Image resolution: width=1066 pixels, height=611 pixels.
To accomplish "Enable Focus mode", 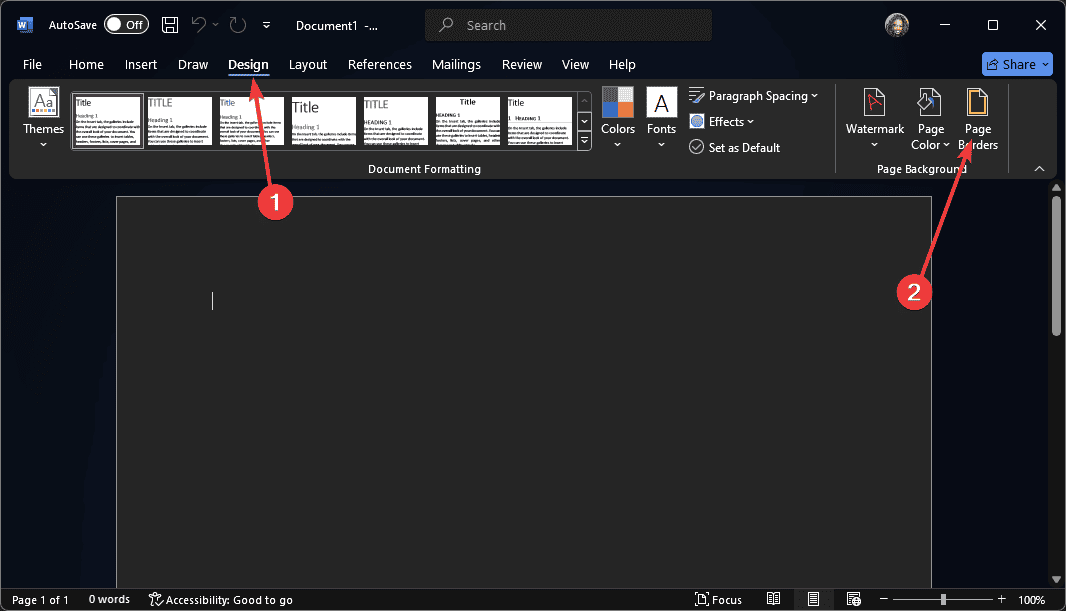I will (x=718, y=599).
